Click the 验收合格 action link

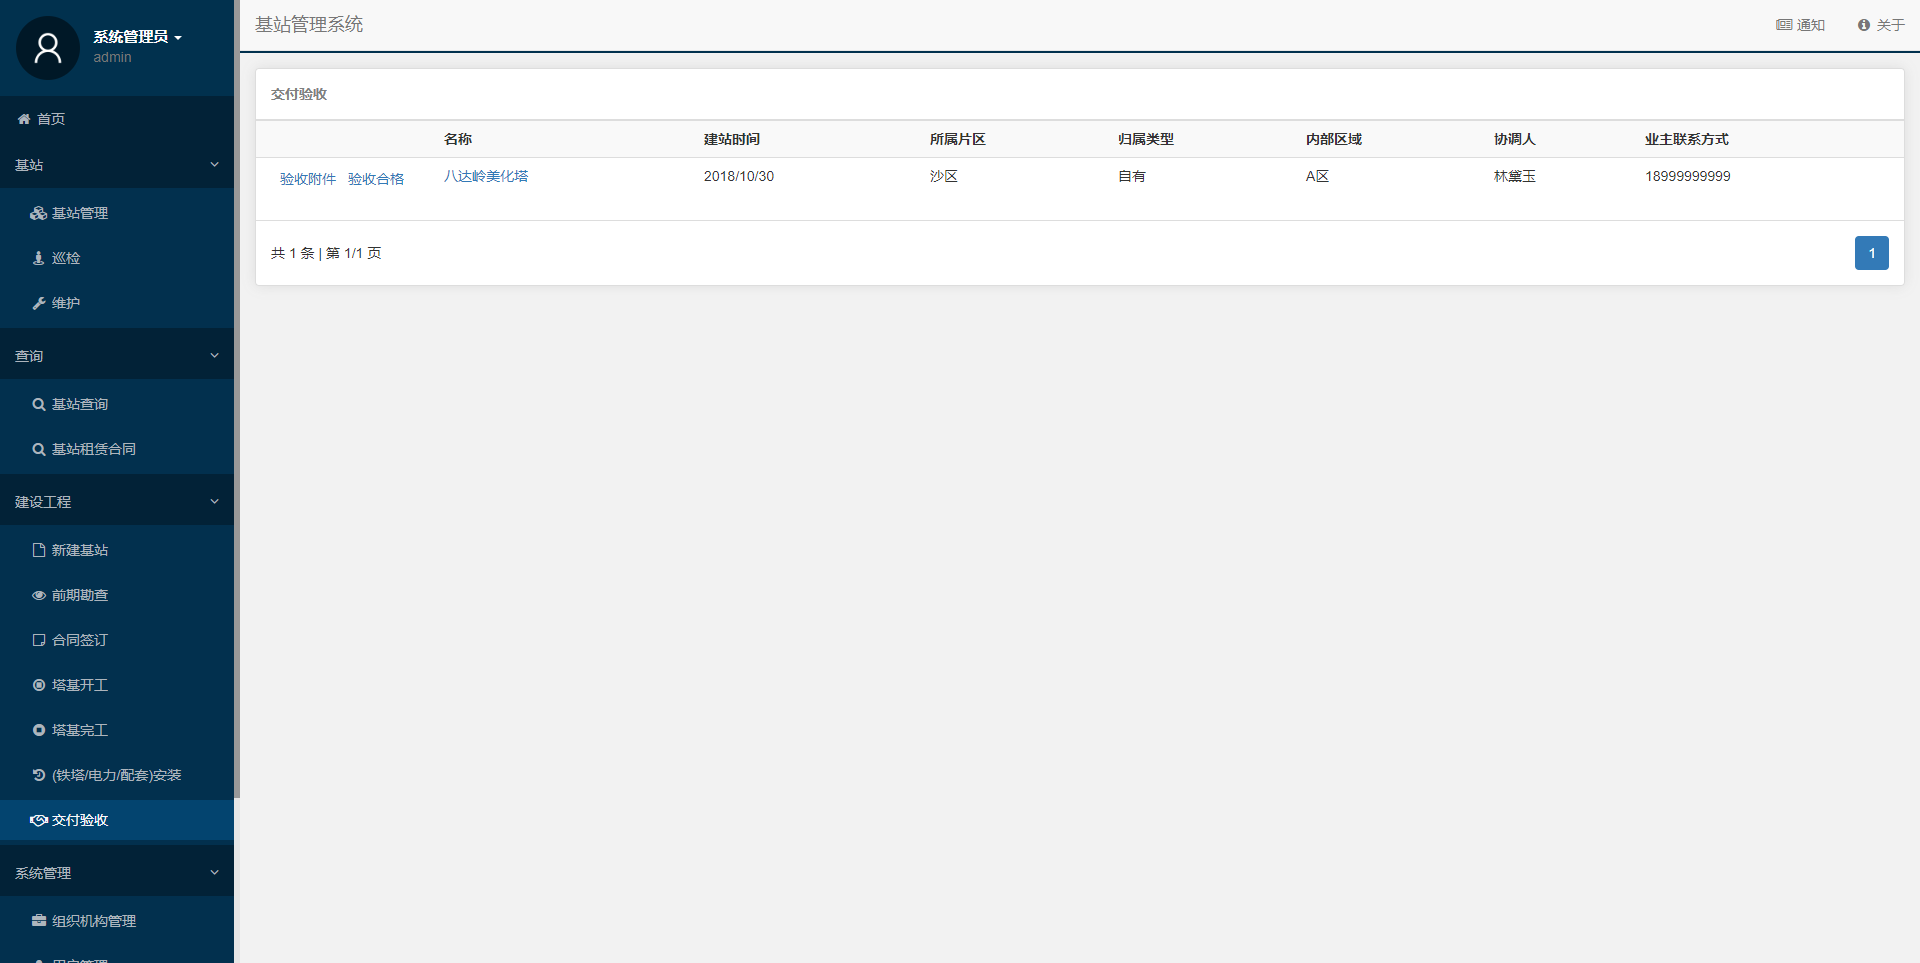click(376, 179)
